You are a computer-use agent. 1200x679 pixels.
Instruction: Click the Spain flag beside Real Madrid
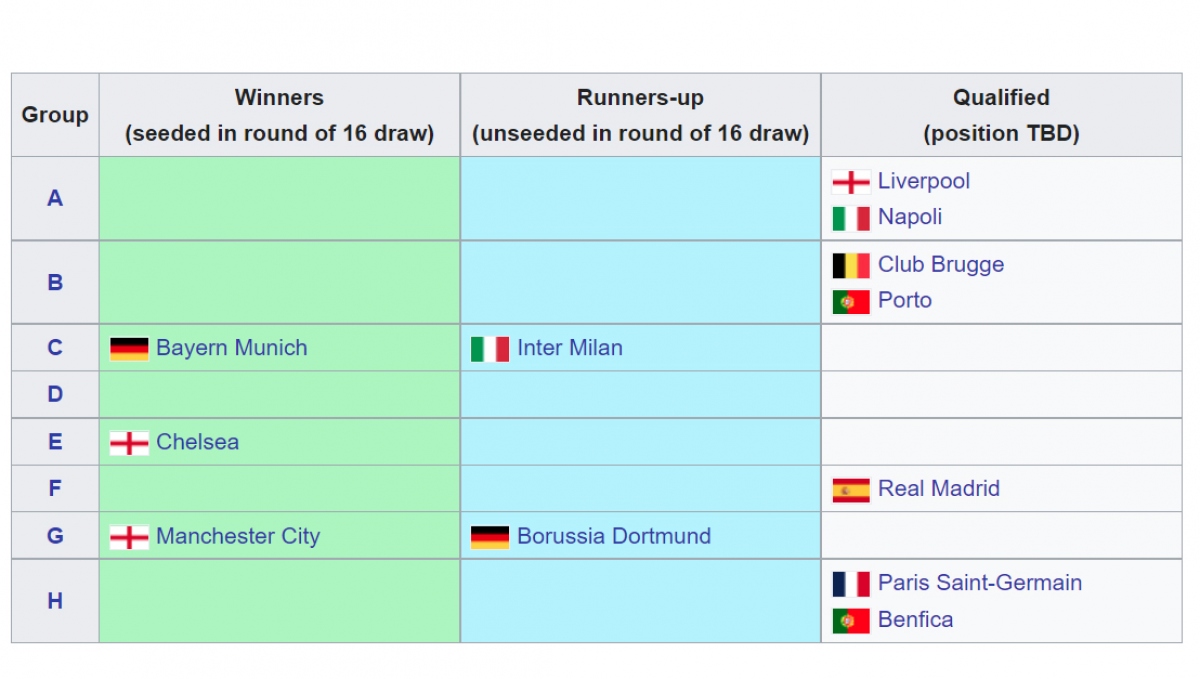(x=851, y=489)
